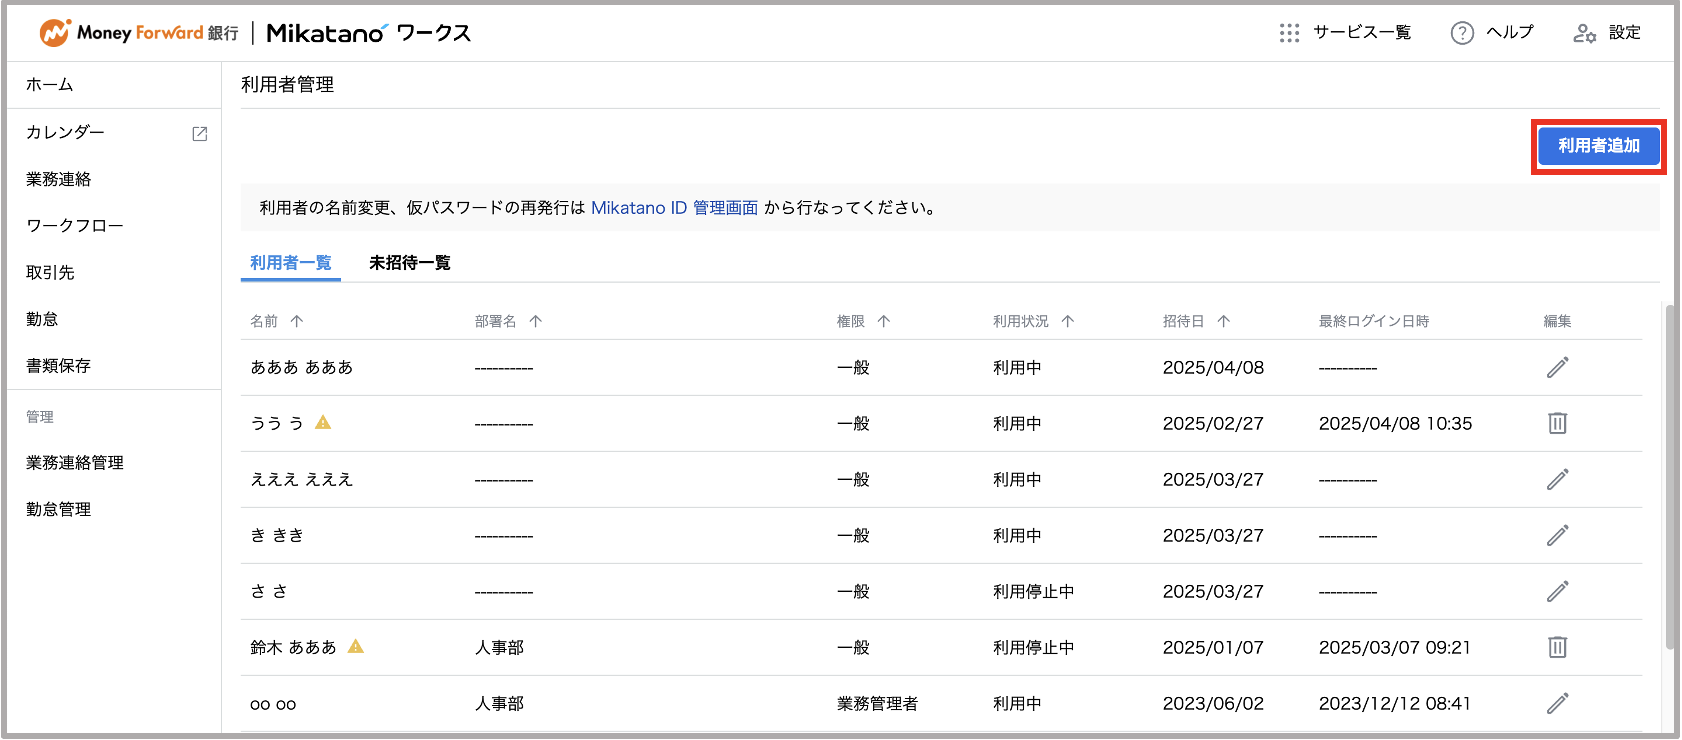
Task: Edit user さ さ with pencil icon
Action: tap(1557, 591)
